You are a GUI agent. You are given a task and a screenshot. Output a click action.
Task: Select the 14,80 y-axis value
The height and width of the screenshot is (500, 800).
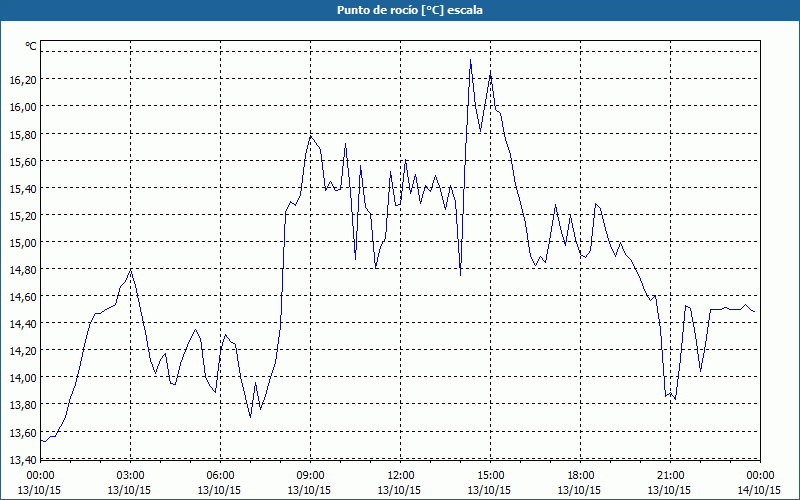tap(23, 269)
